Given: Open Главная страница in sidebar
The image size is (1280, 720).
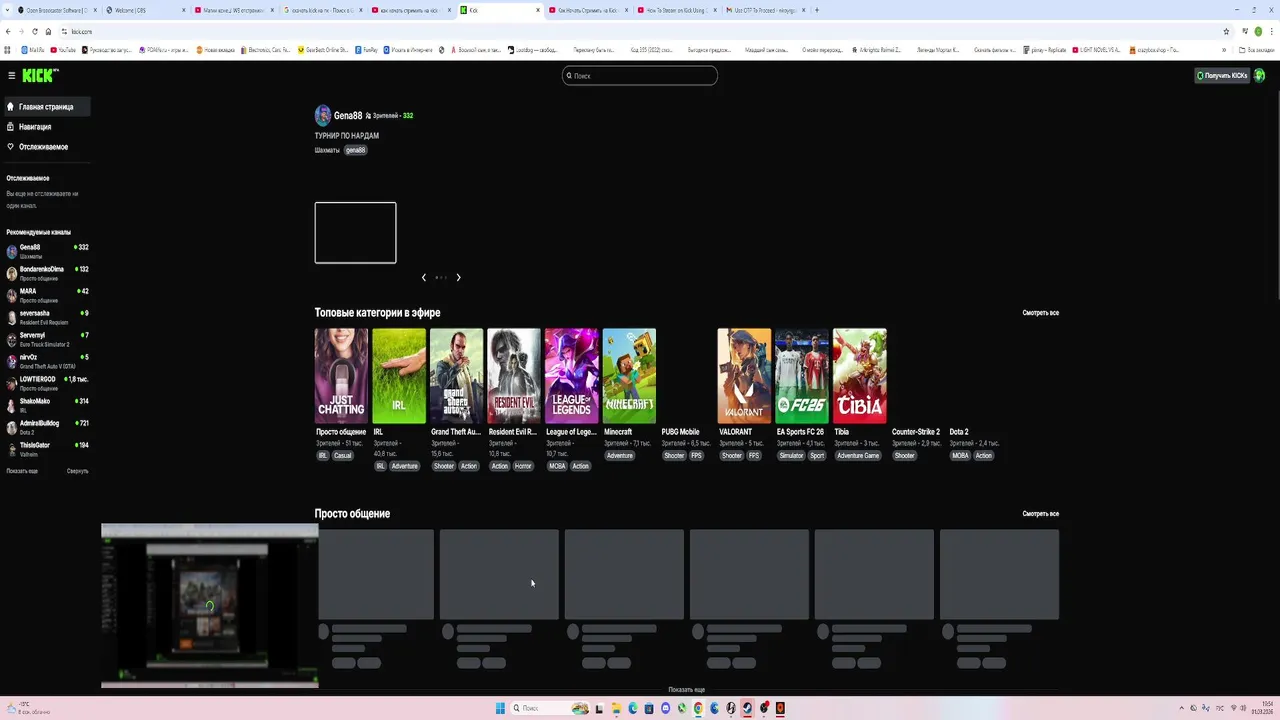Looking at the screenshot, I should click(x=46, y=107).
